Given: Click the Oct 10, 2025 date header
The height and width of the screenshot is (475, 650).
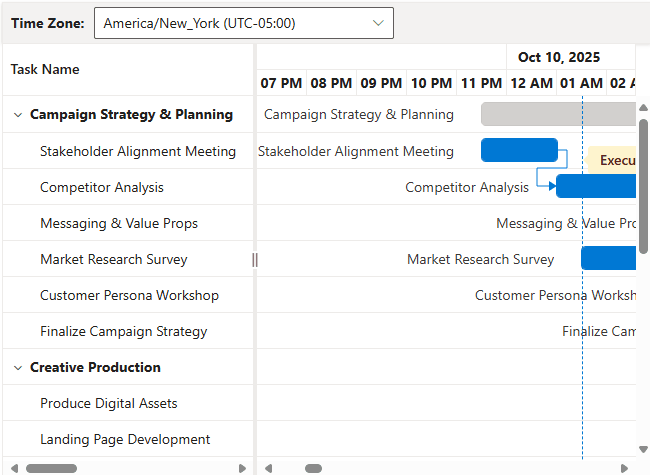Looking at the screenshot, I should tap(559, 57).
